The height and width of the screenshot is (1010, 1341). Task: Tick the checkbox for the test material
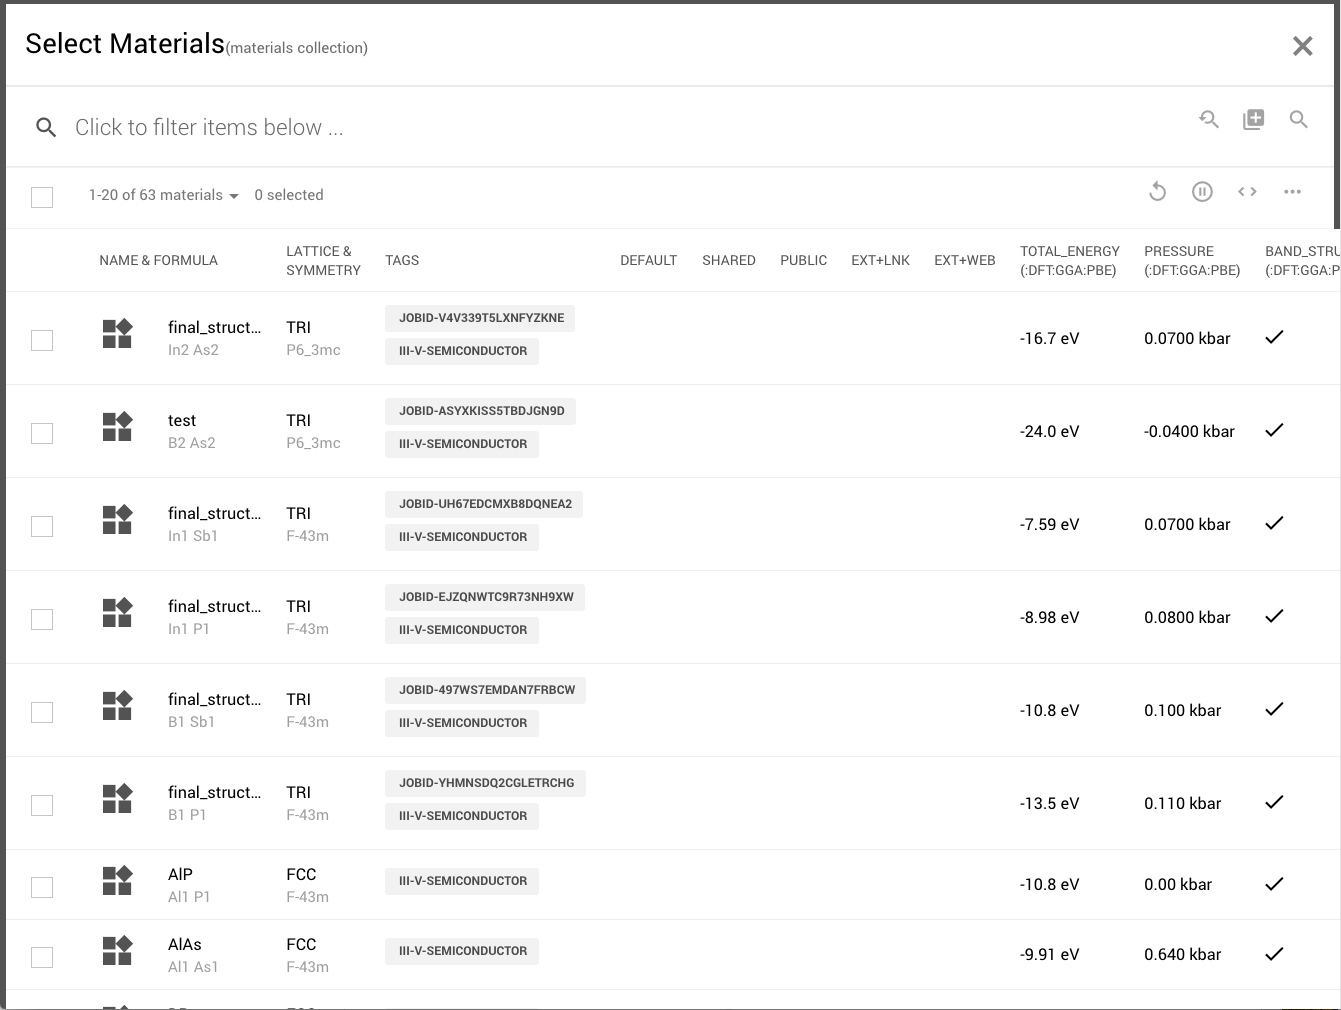(x=42, y=433)
